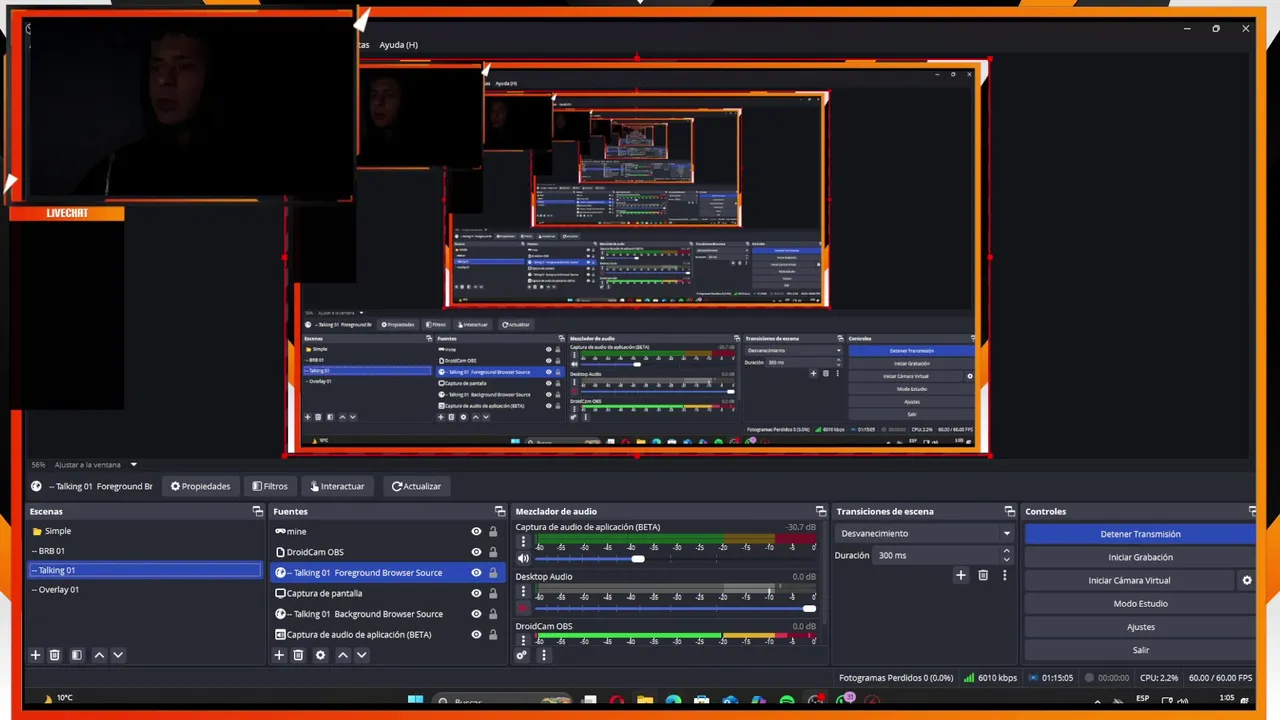Select the Talking 01 scene
The height and width of the screenshot is (720, 1280).
tap(145, 570)
